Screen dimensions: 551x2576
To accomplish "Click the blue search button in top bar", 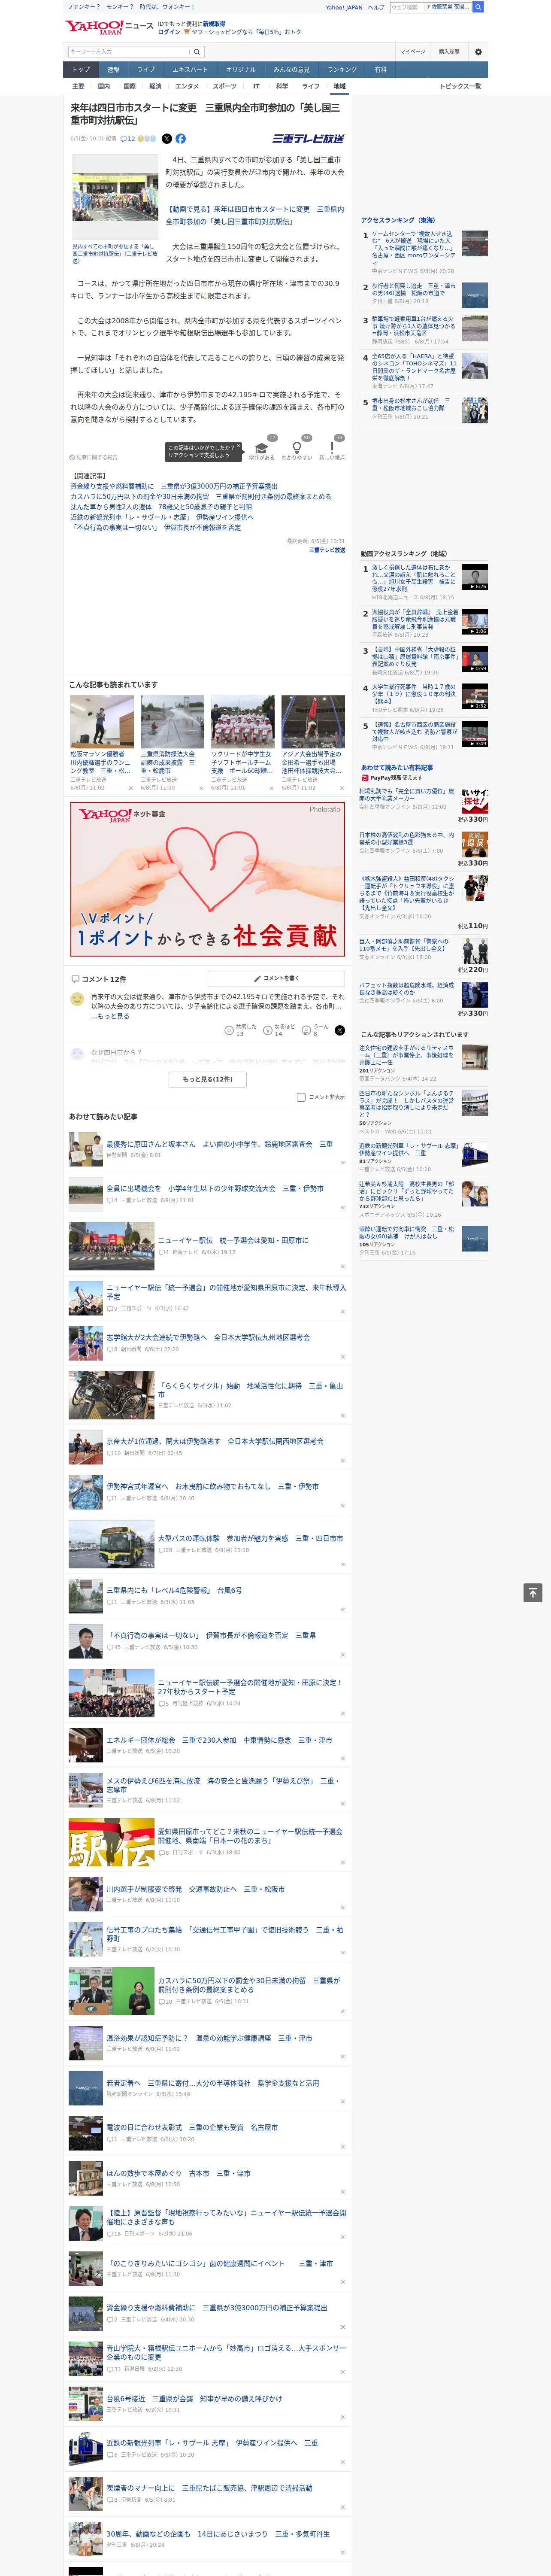I will click(x=478, y=7).
